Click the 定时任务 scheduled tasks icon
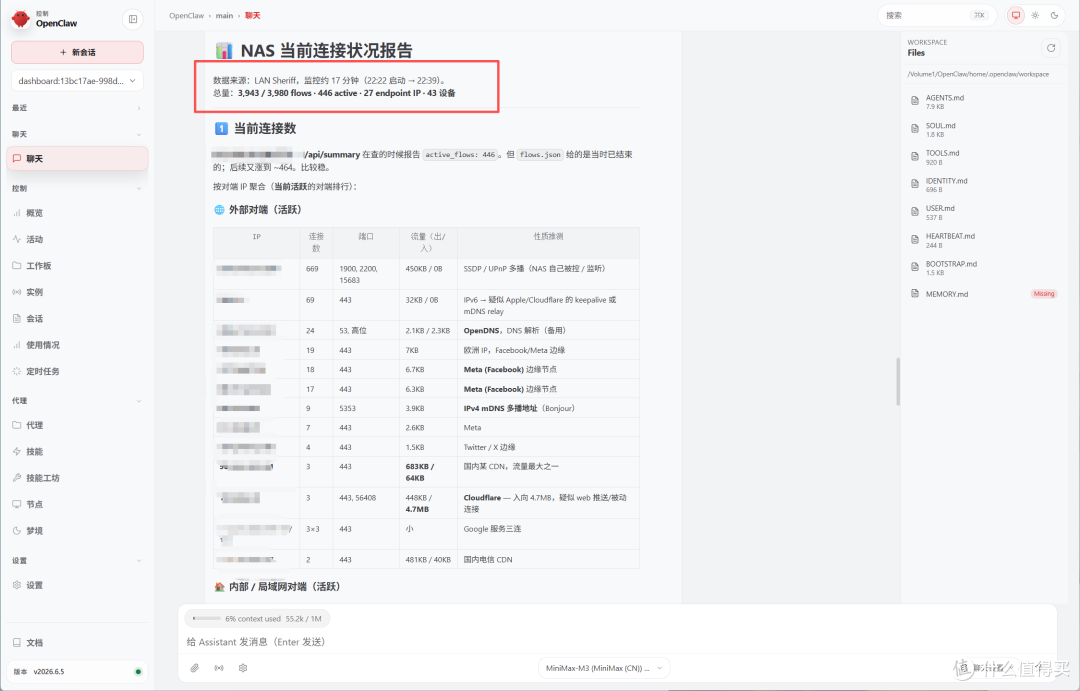This screenshot has width=1080, height=691. click(17, 371)
